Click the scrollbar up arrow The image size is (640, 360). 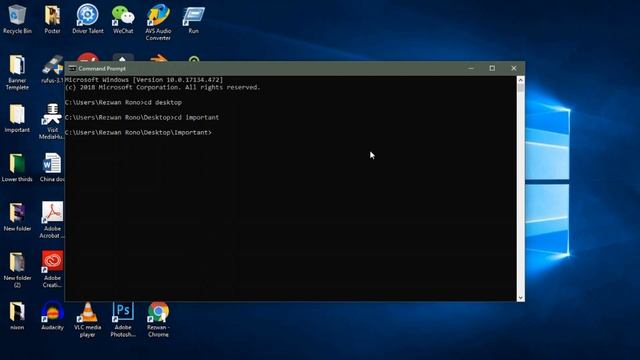tap(520, 80)
